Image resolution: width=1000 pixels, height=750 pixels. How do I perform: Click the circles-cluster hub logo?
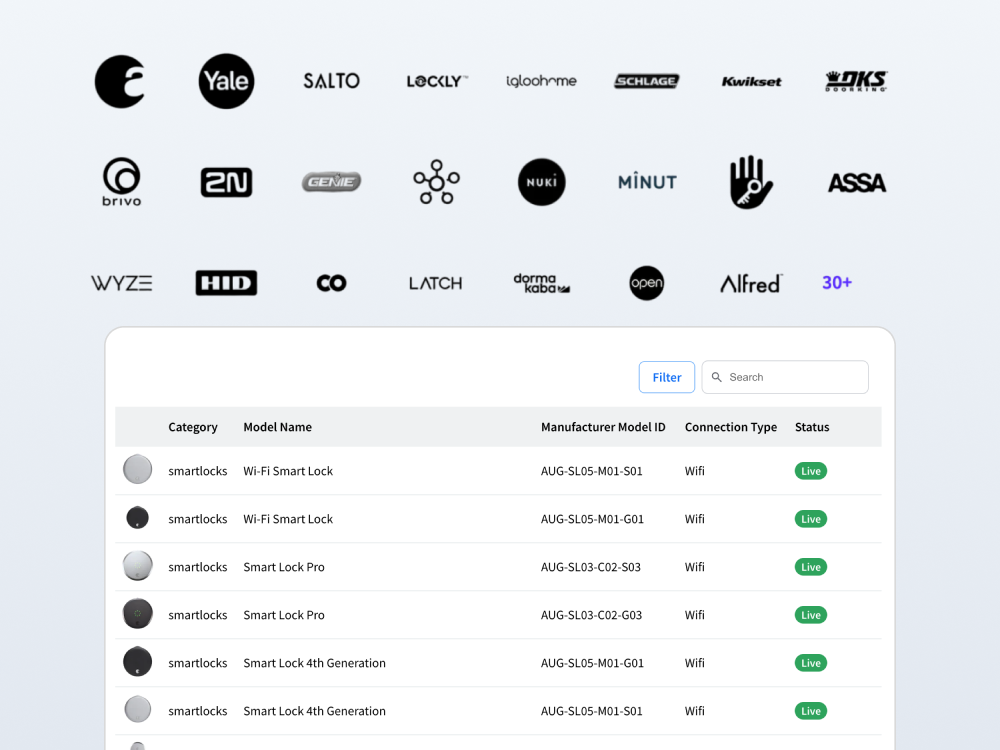(437, 182)
